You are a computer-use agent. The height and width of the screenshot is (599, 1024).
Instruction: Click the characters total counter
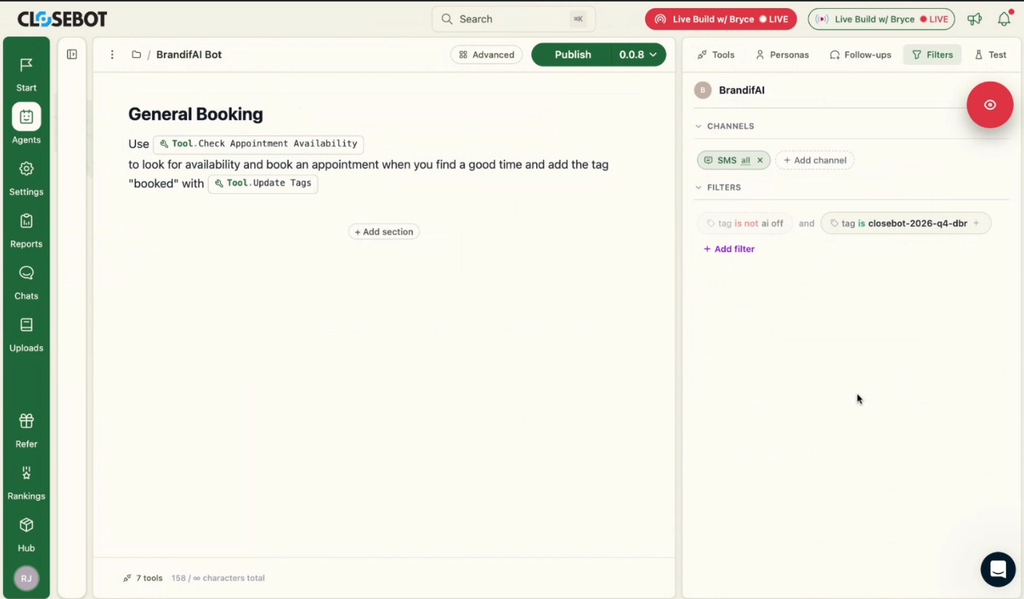218,578
